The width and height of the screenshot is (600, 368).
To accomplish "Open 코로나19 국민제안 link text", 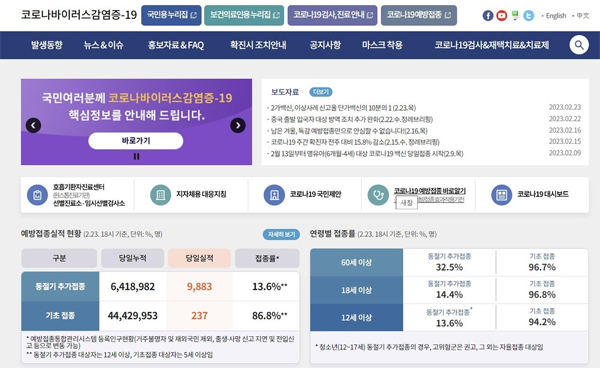I will [315, 194].
